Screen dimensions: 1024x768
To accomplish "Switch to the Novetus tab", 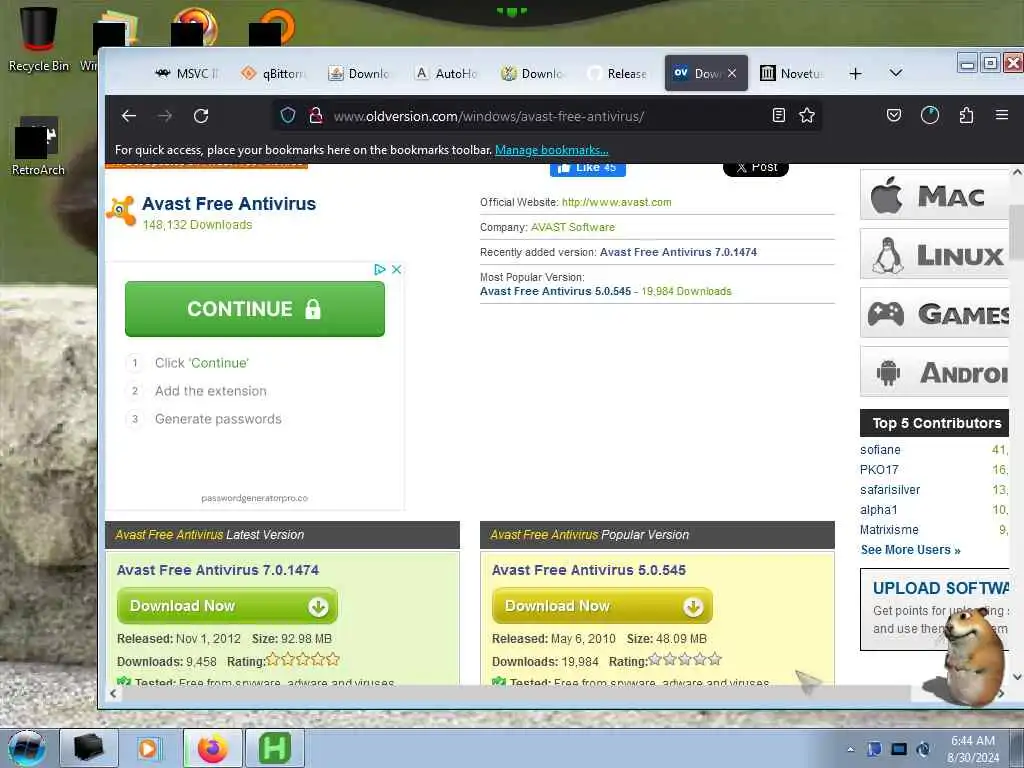I will coord(792,74).
